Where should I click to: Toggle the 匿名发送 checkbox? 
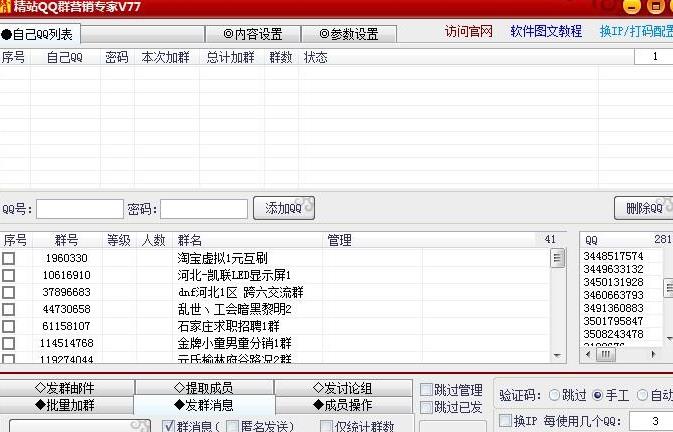[232, 426]
